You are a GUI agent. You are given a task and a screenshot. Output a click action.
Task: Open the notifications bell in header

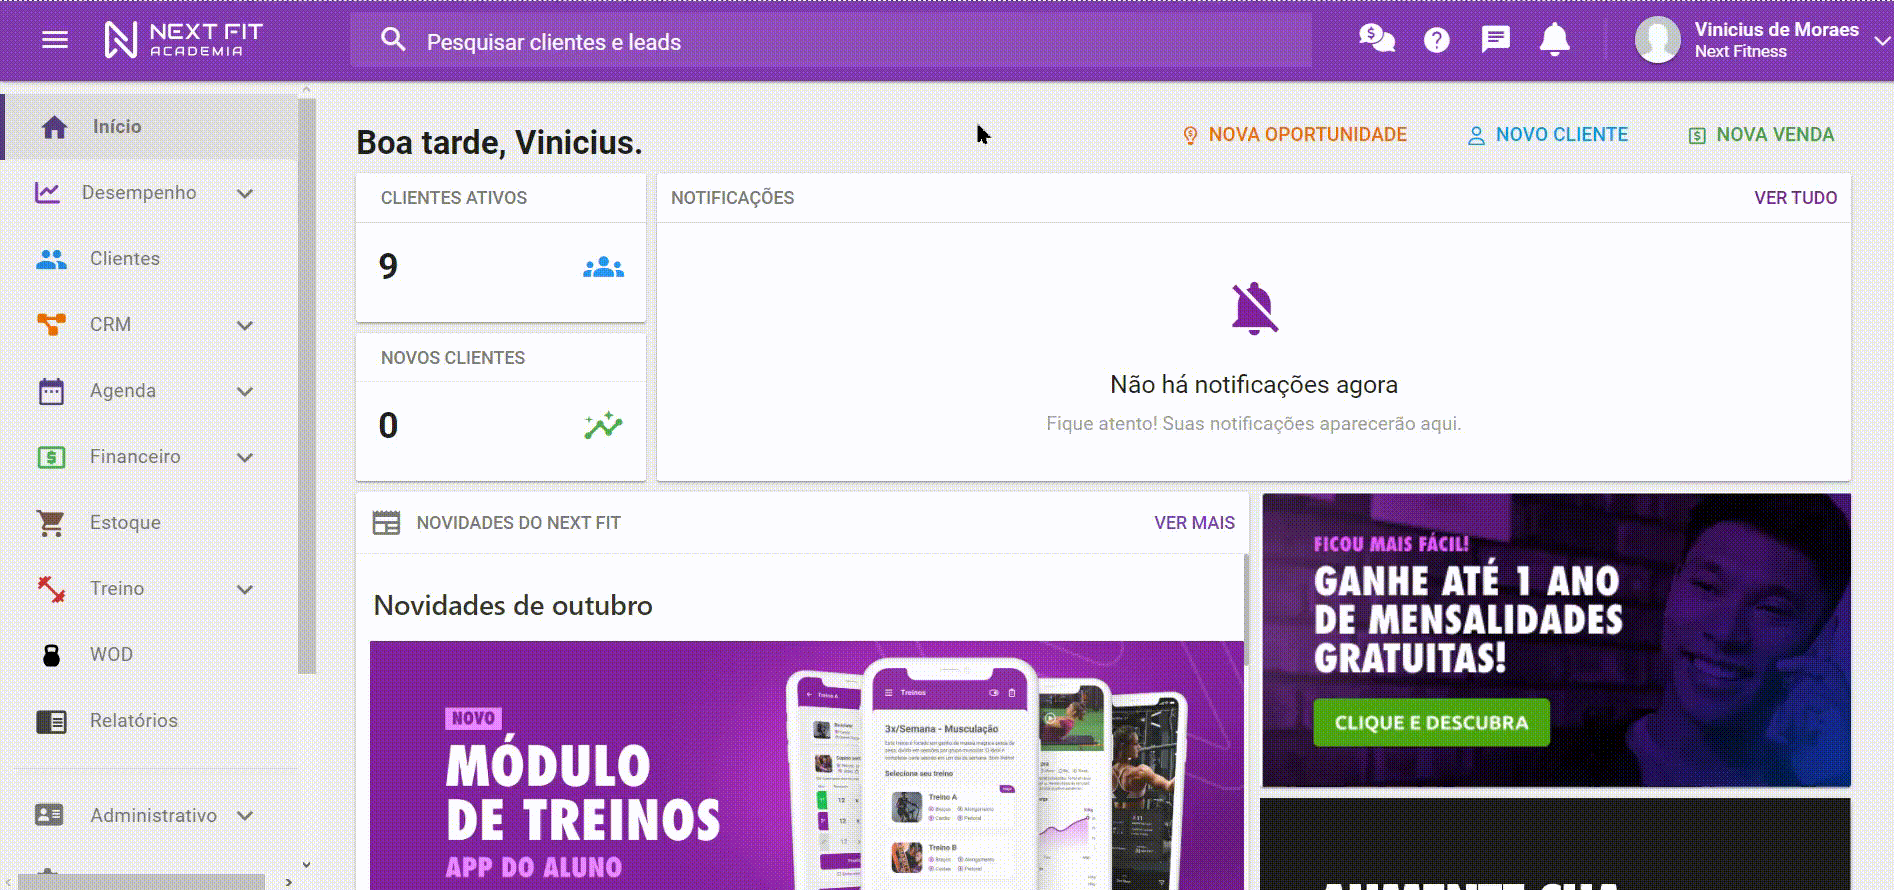click(1554, 40)
